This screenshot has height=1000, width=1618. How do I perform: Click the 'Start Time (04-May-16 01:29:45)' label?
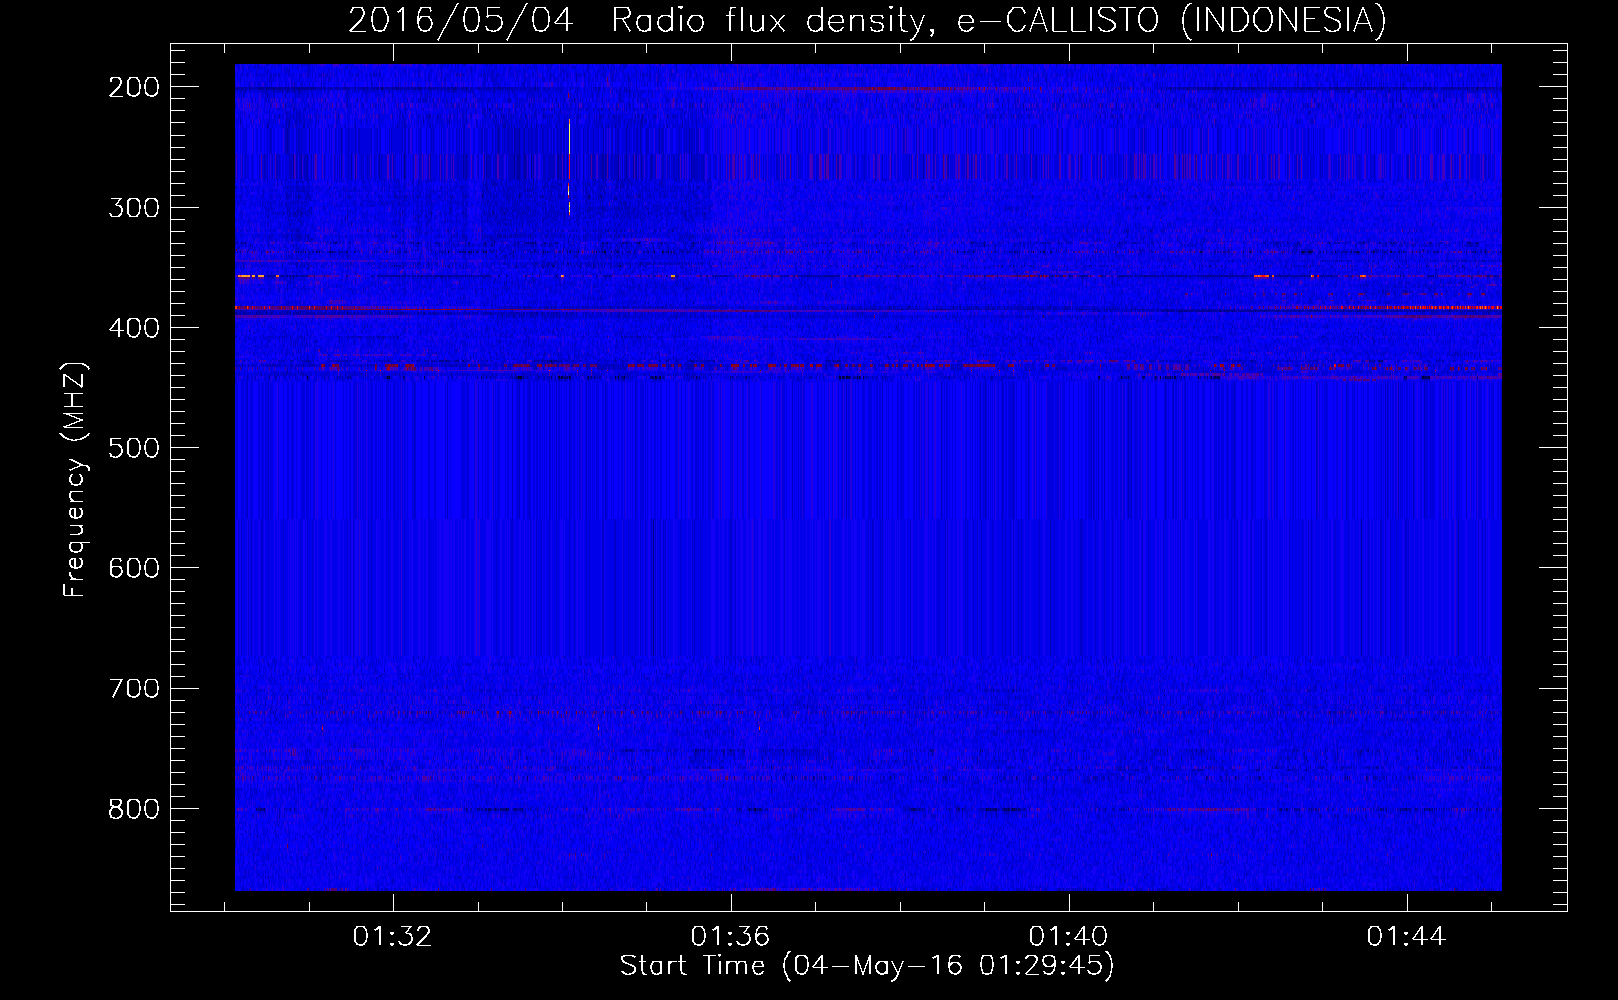coord(867,966)
